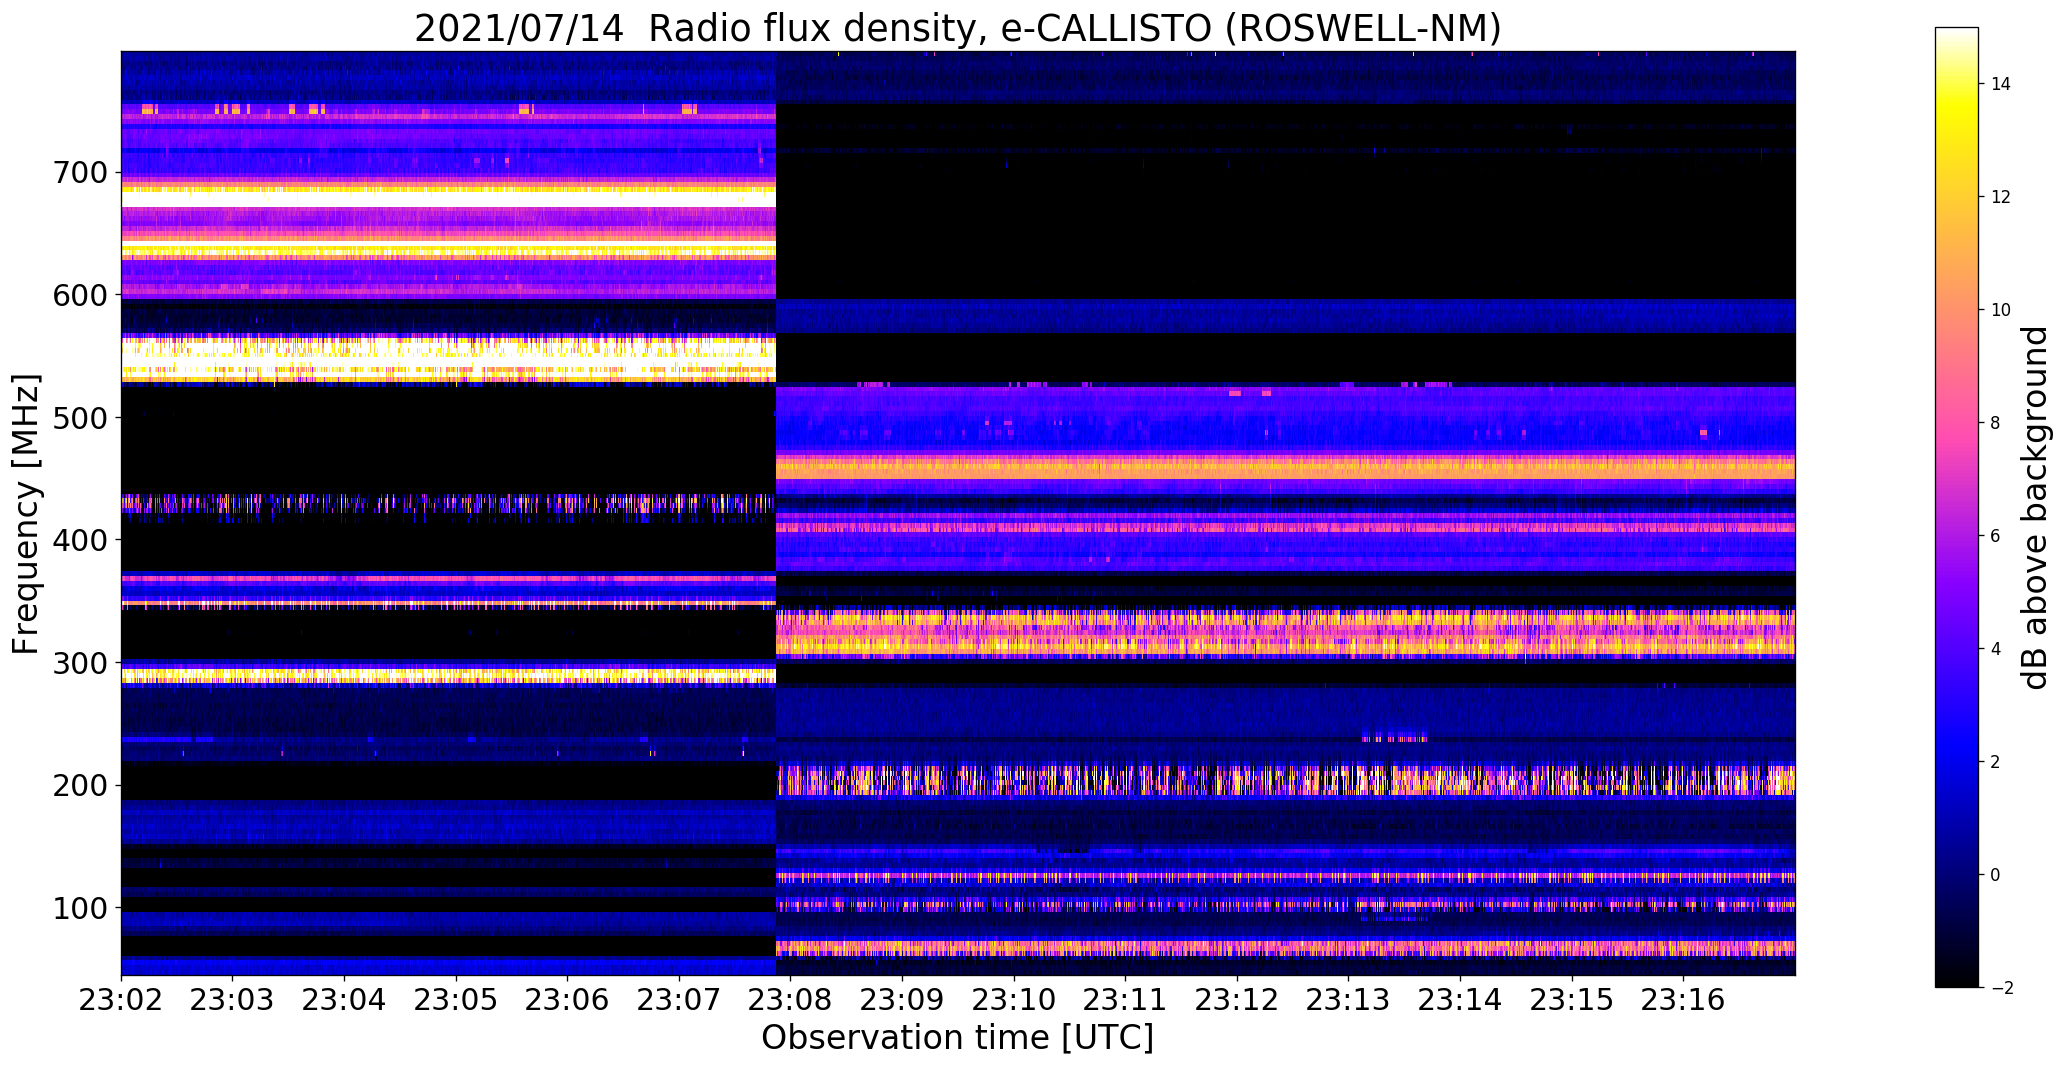The image size is (2066, 1067).
Task: Click the colorbar tick label 4
Action: coord(1995,649)
